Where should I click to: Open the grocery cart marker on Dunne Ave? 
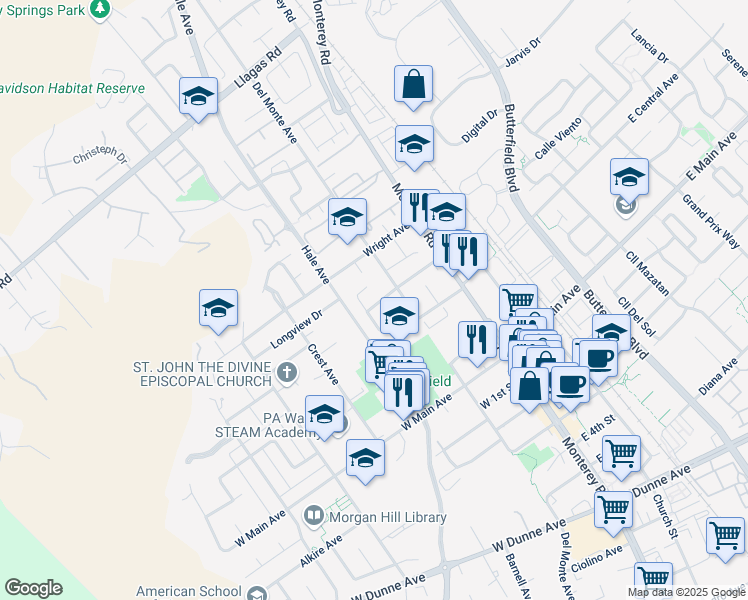pyautogui.click(x=613, y=512)
